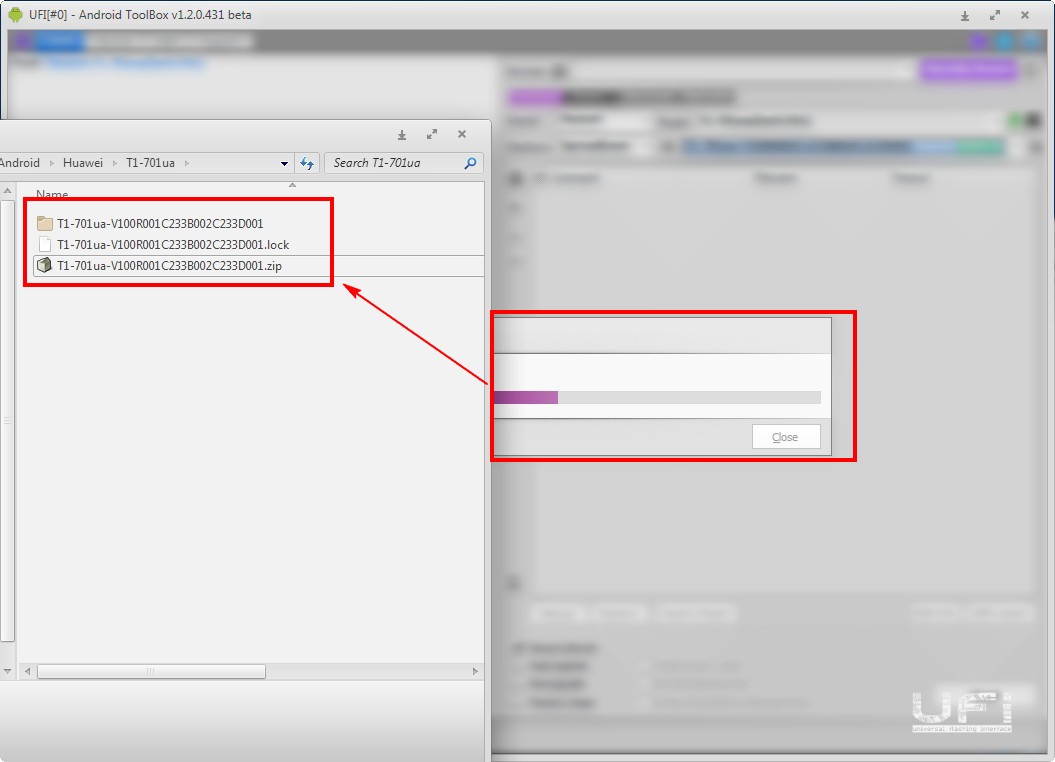Click the magnifier icon in Search T1-701ua box

pos(470,163)
